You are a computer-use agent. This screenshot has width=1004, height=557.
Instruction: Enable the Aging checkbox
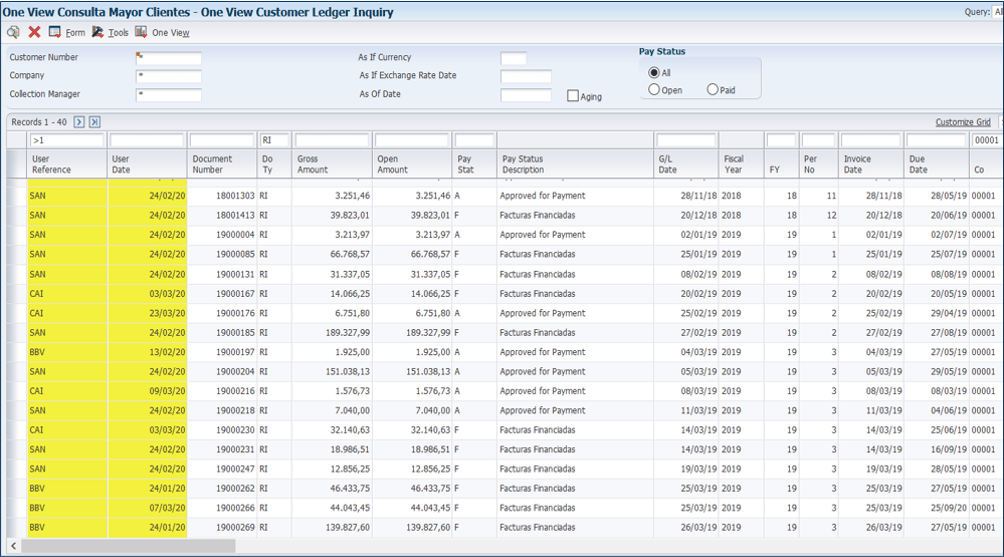point(573,96)
